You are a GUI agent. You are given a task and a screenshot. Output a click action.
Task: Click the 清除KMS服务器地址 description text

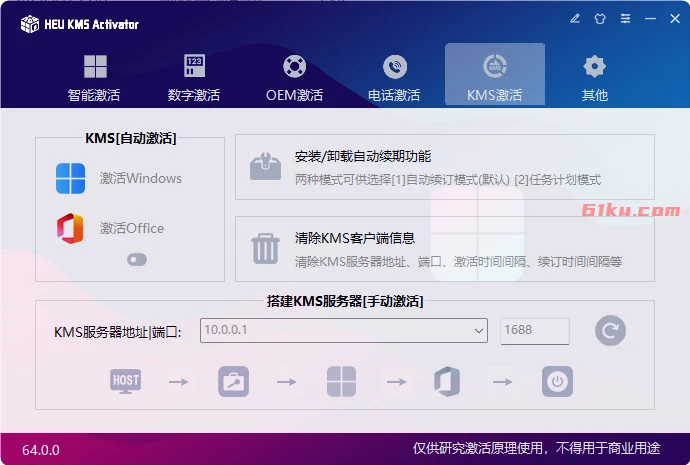pyautogui.click(x=458, y=262)
